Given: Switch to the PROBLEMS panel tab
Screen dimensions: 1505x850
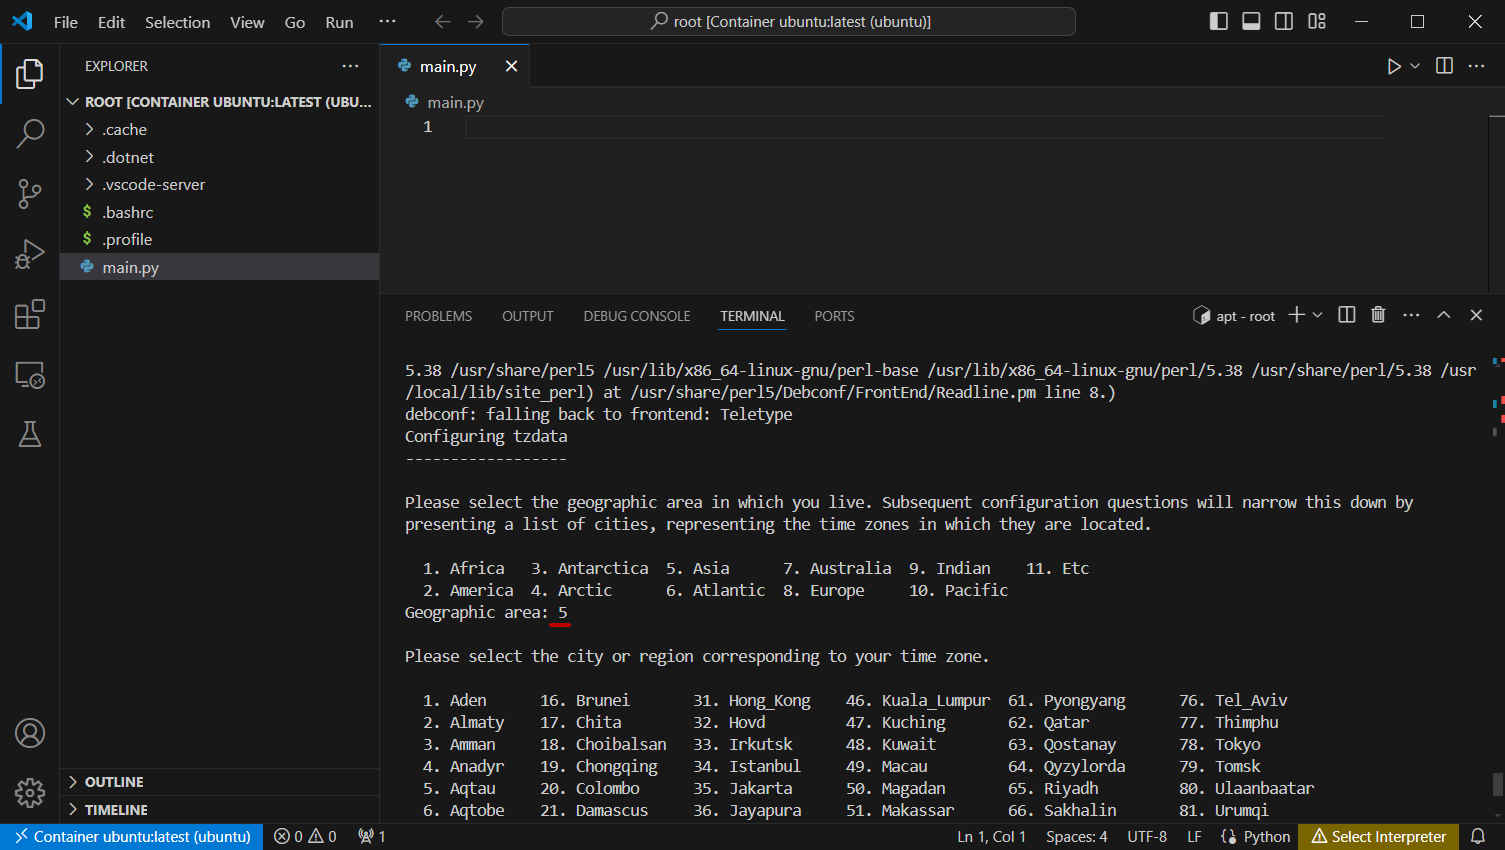Looking at the screenshot, I should click(438, 316).
